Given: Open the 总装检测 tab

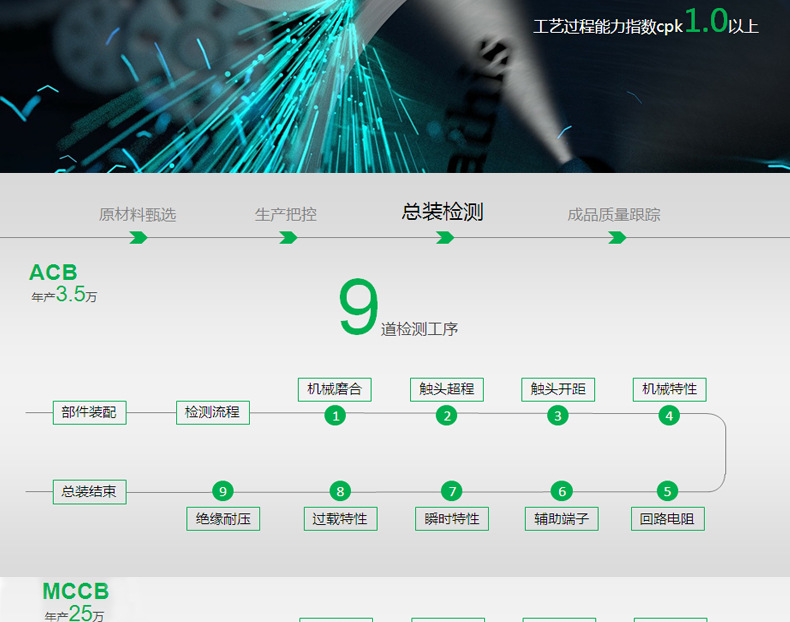Looking at the screenshot, I should coord(442,212).
